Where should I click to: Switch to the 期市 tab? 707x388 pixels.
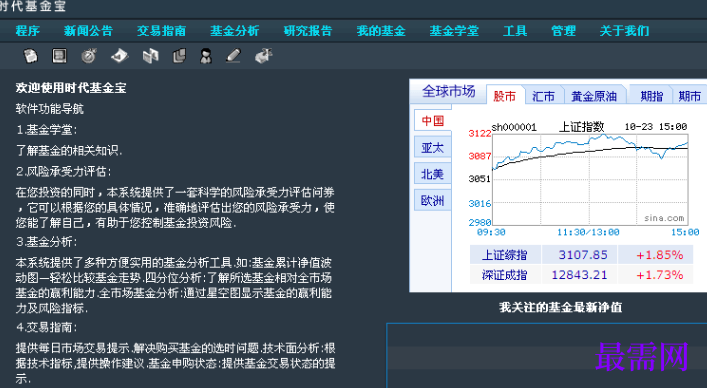click(690, 96)
